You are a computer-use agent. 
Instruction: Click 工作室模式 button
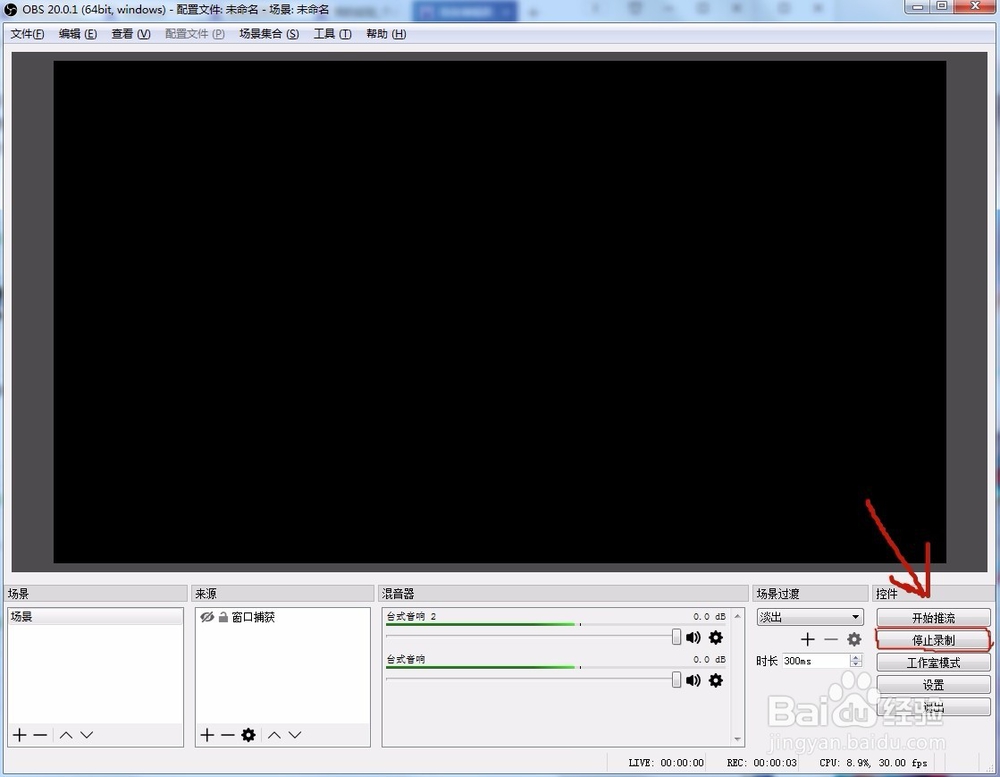[x=933, y=662]
